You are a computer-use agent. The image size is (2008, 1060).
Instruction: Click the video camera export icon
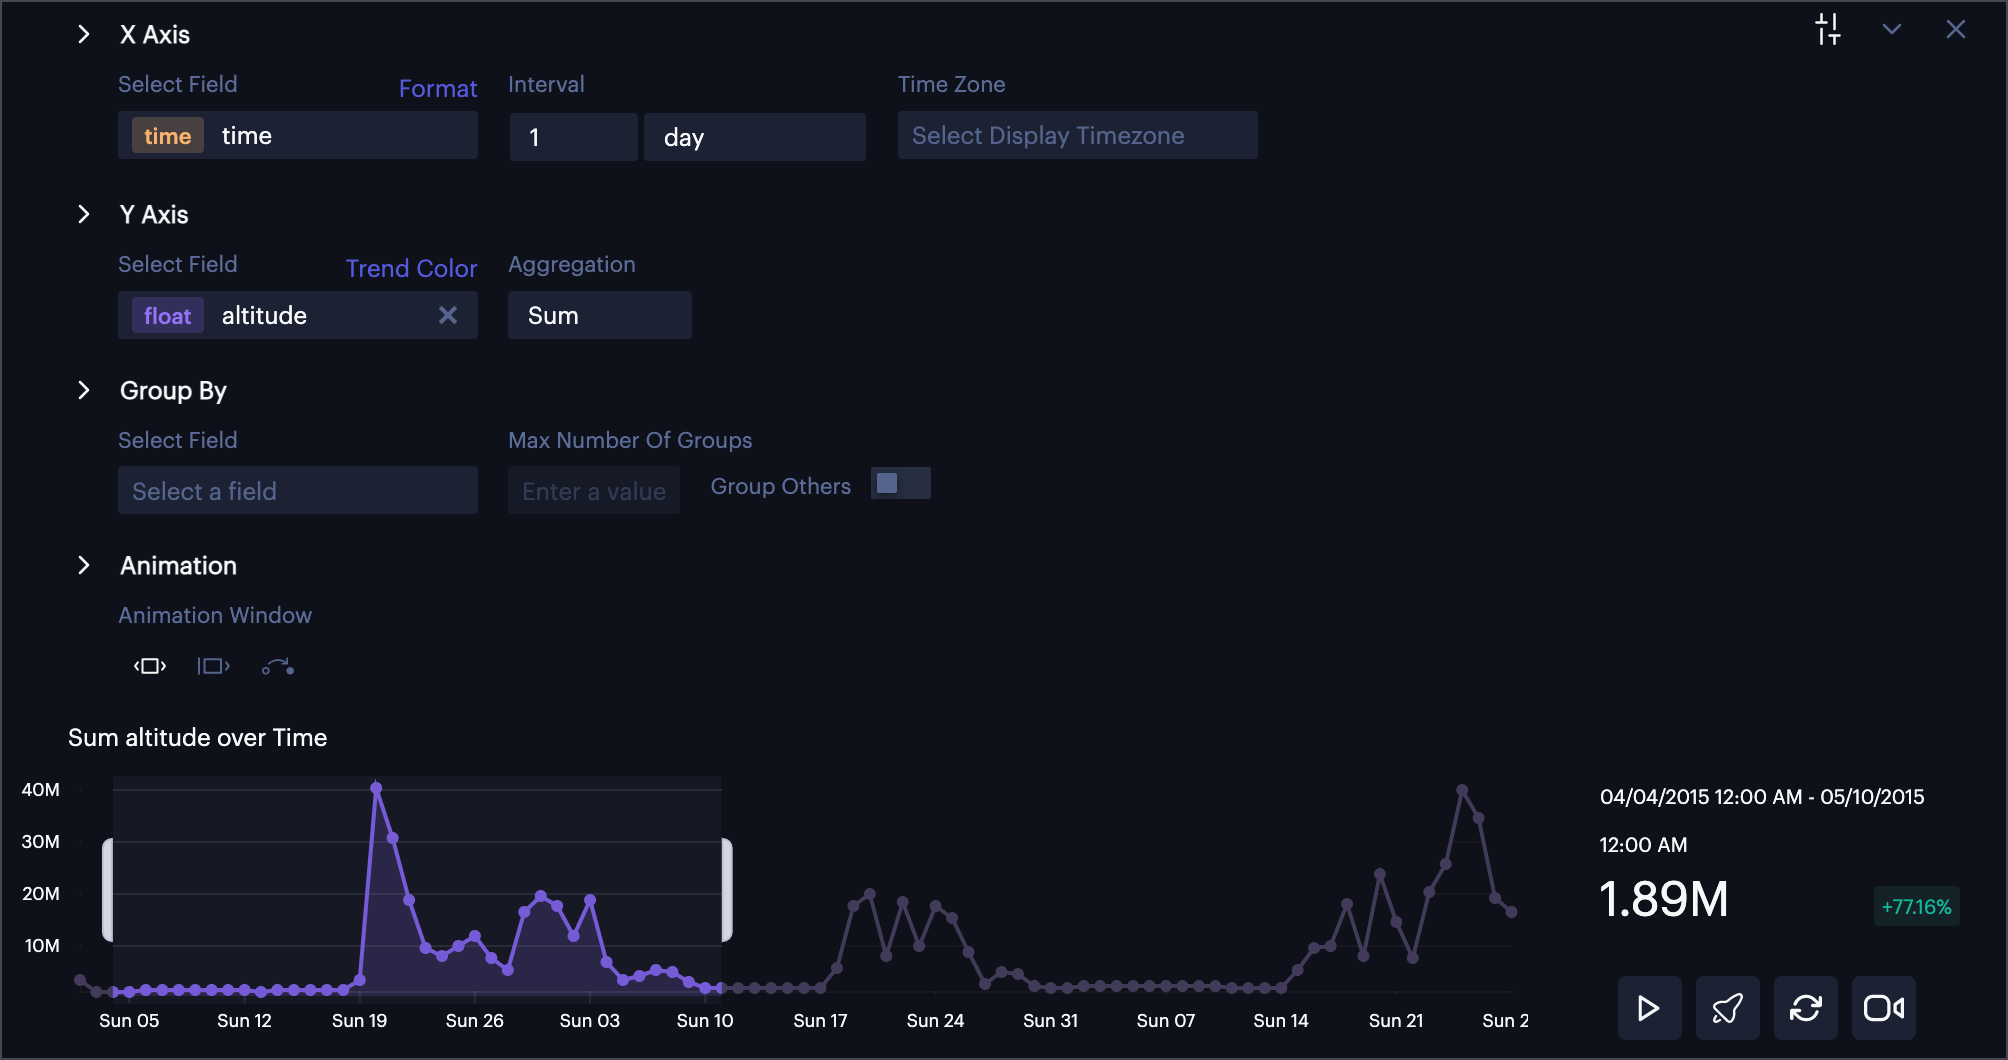tap(1884, 1008)
